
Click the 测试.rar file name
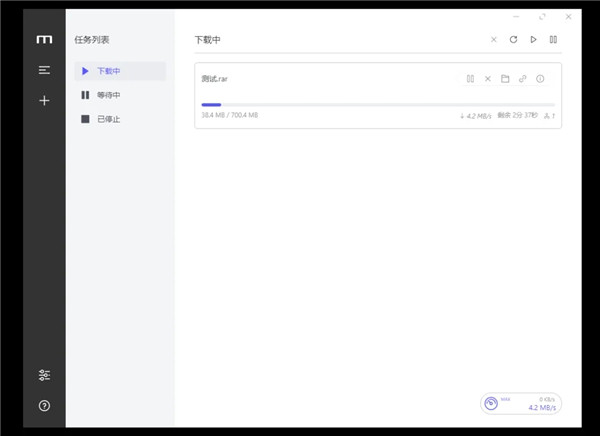coord(214,79)
